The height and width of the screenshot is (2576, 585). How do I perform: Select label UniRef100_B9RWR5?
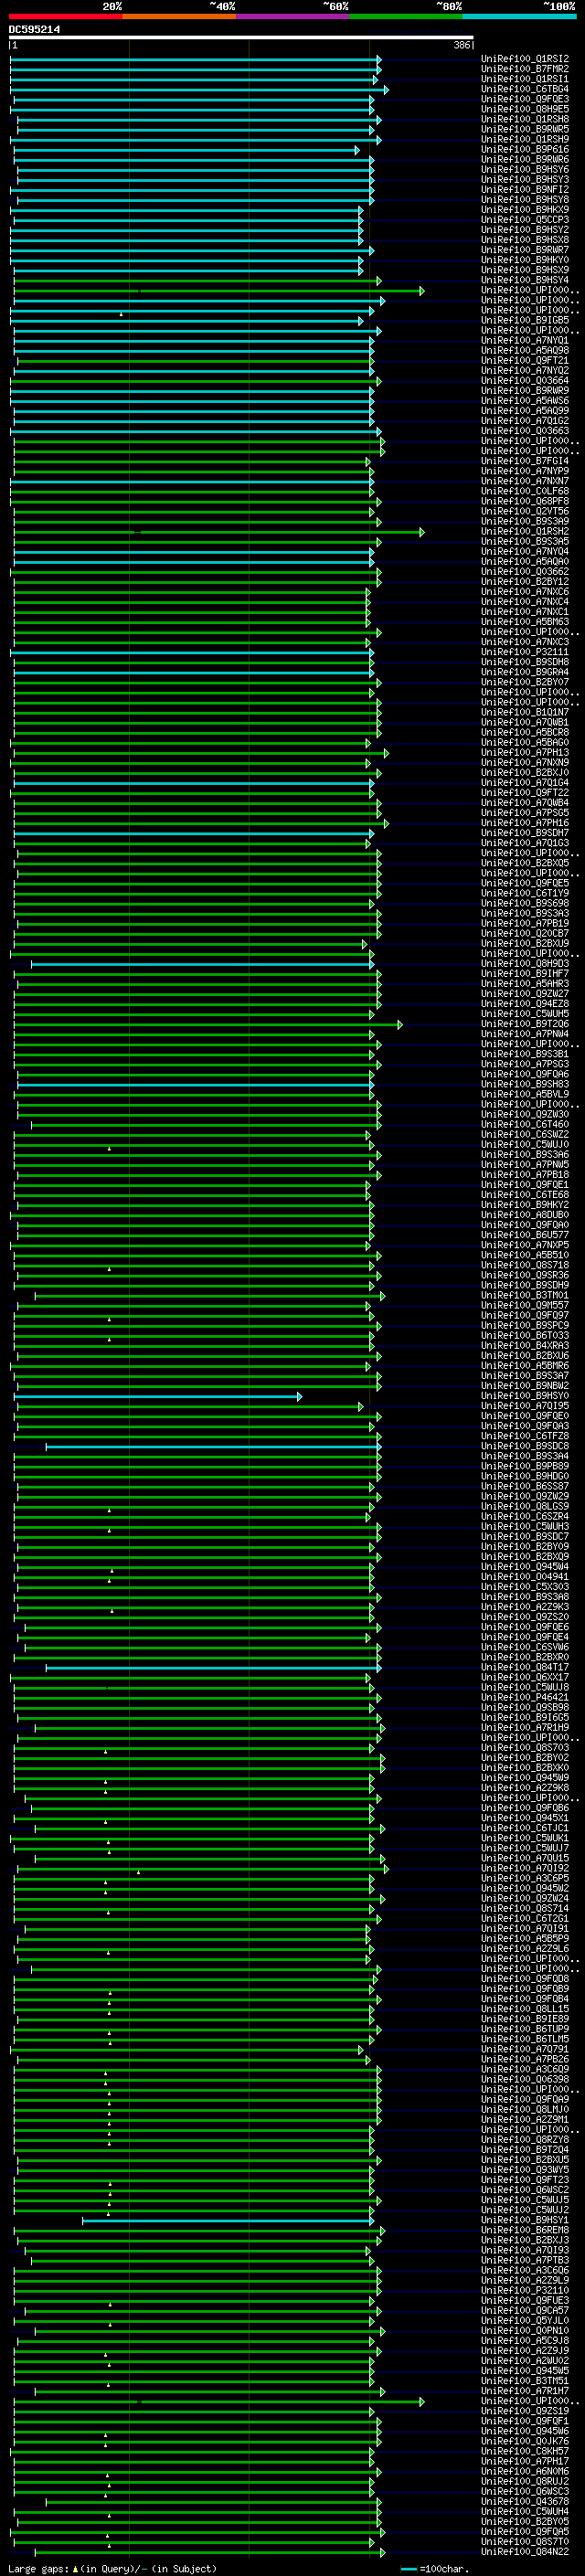pos(525,129)
